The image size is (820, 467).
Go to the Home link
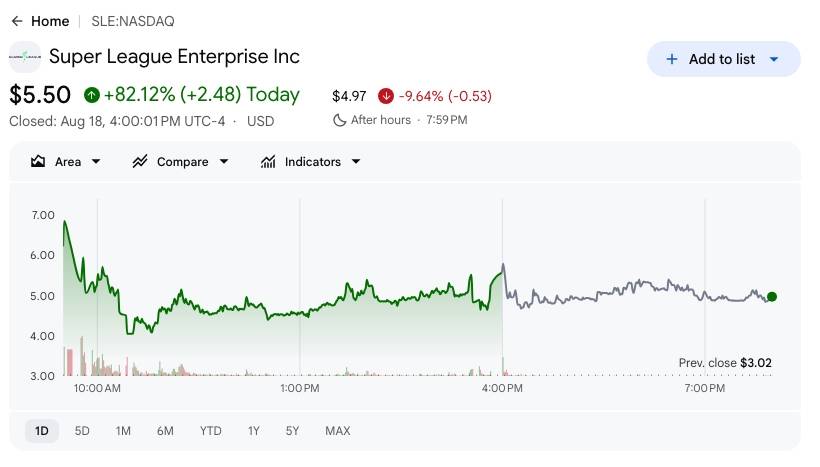50,21
